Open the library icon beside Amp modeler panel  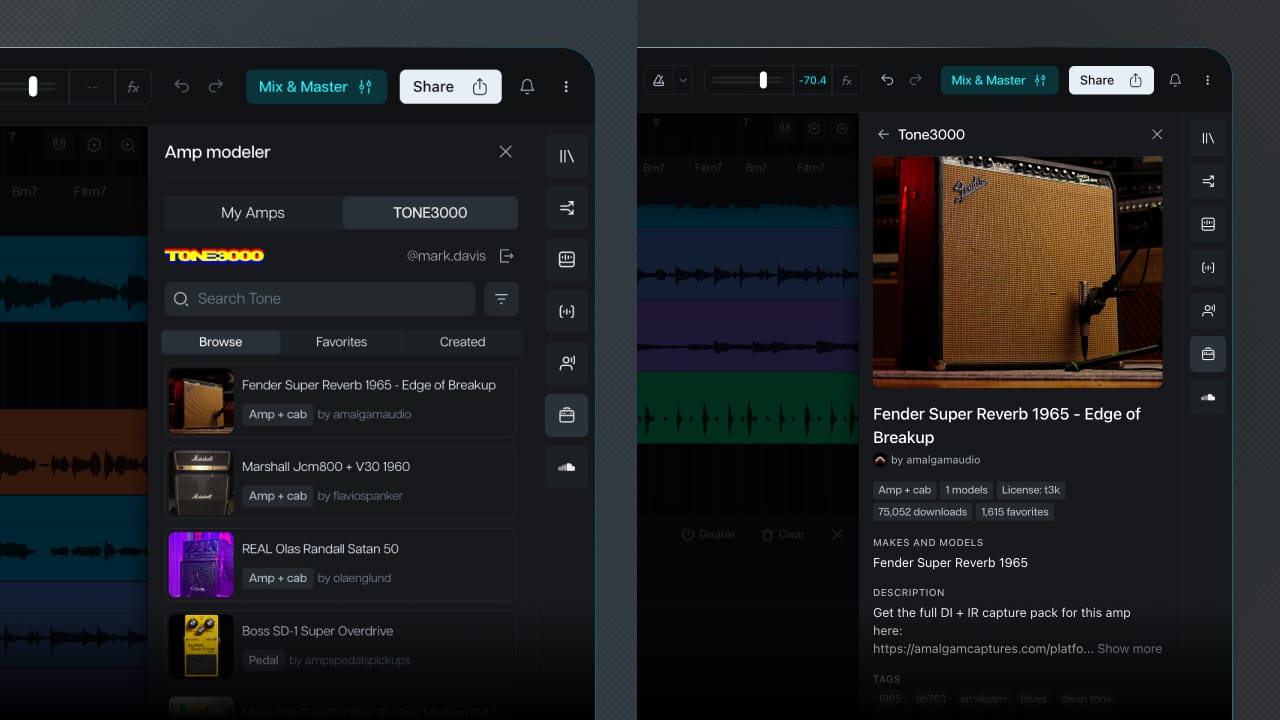pos(567,156)
